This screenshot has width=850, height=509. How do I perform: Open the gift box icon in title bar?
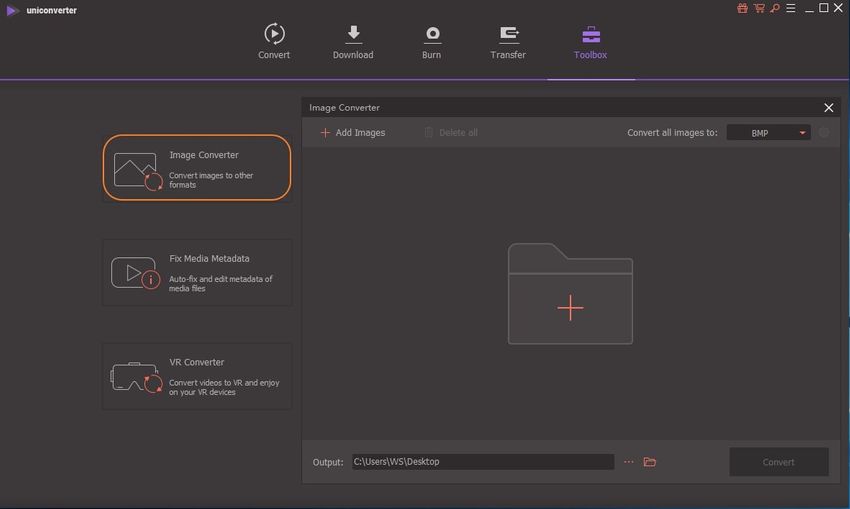742,8
